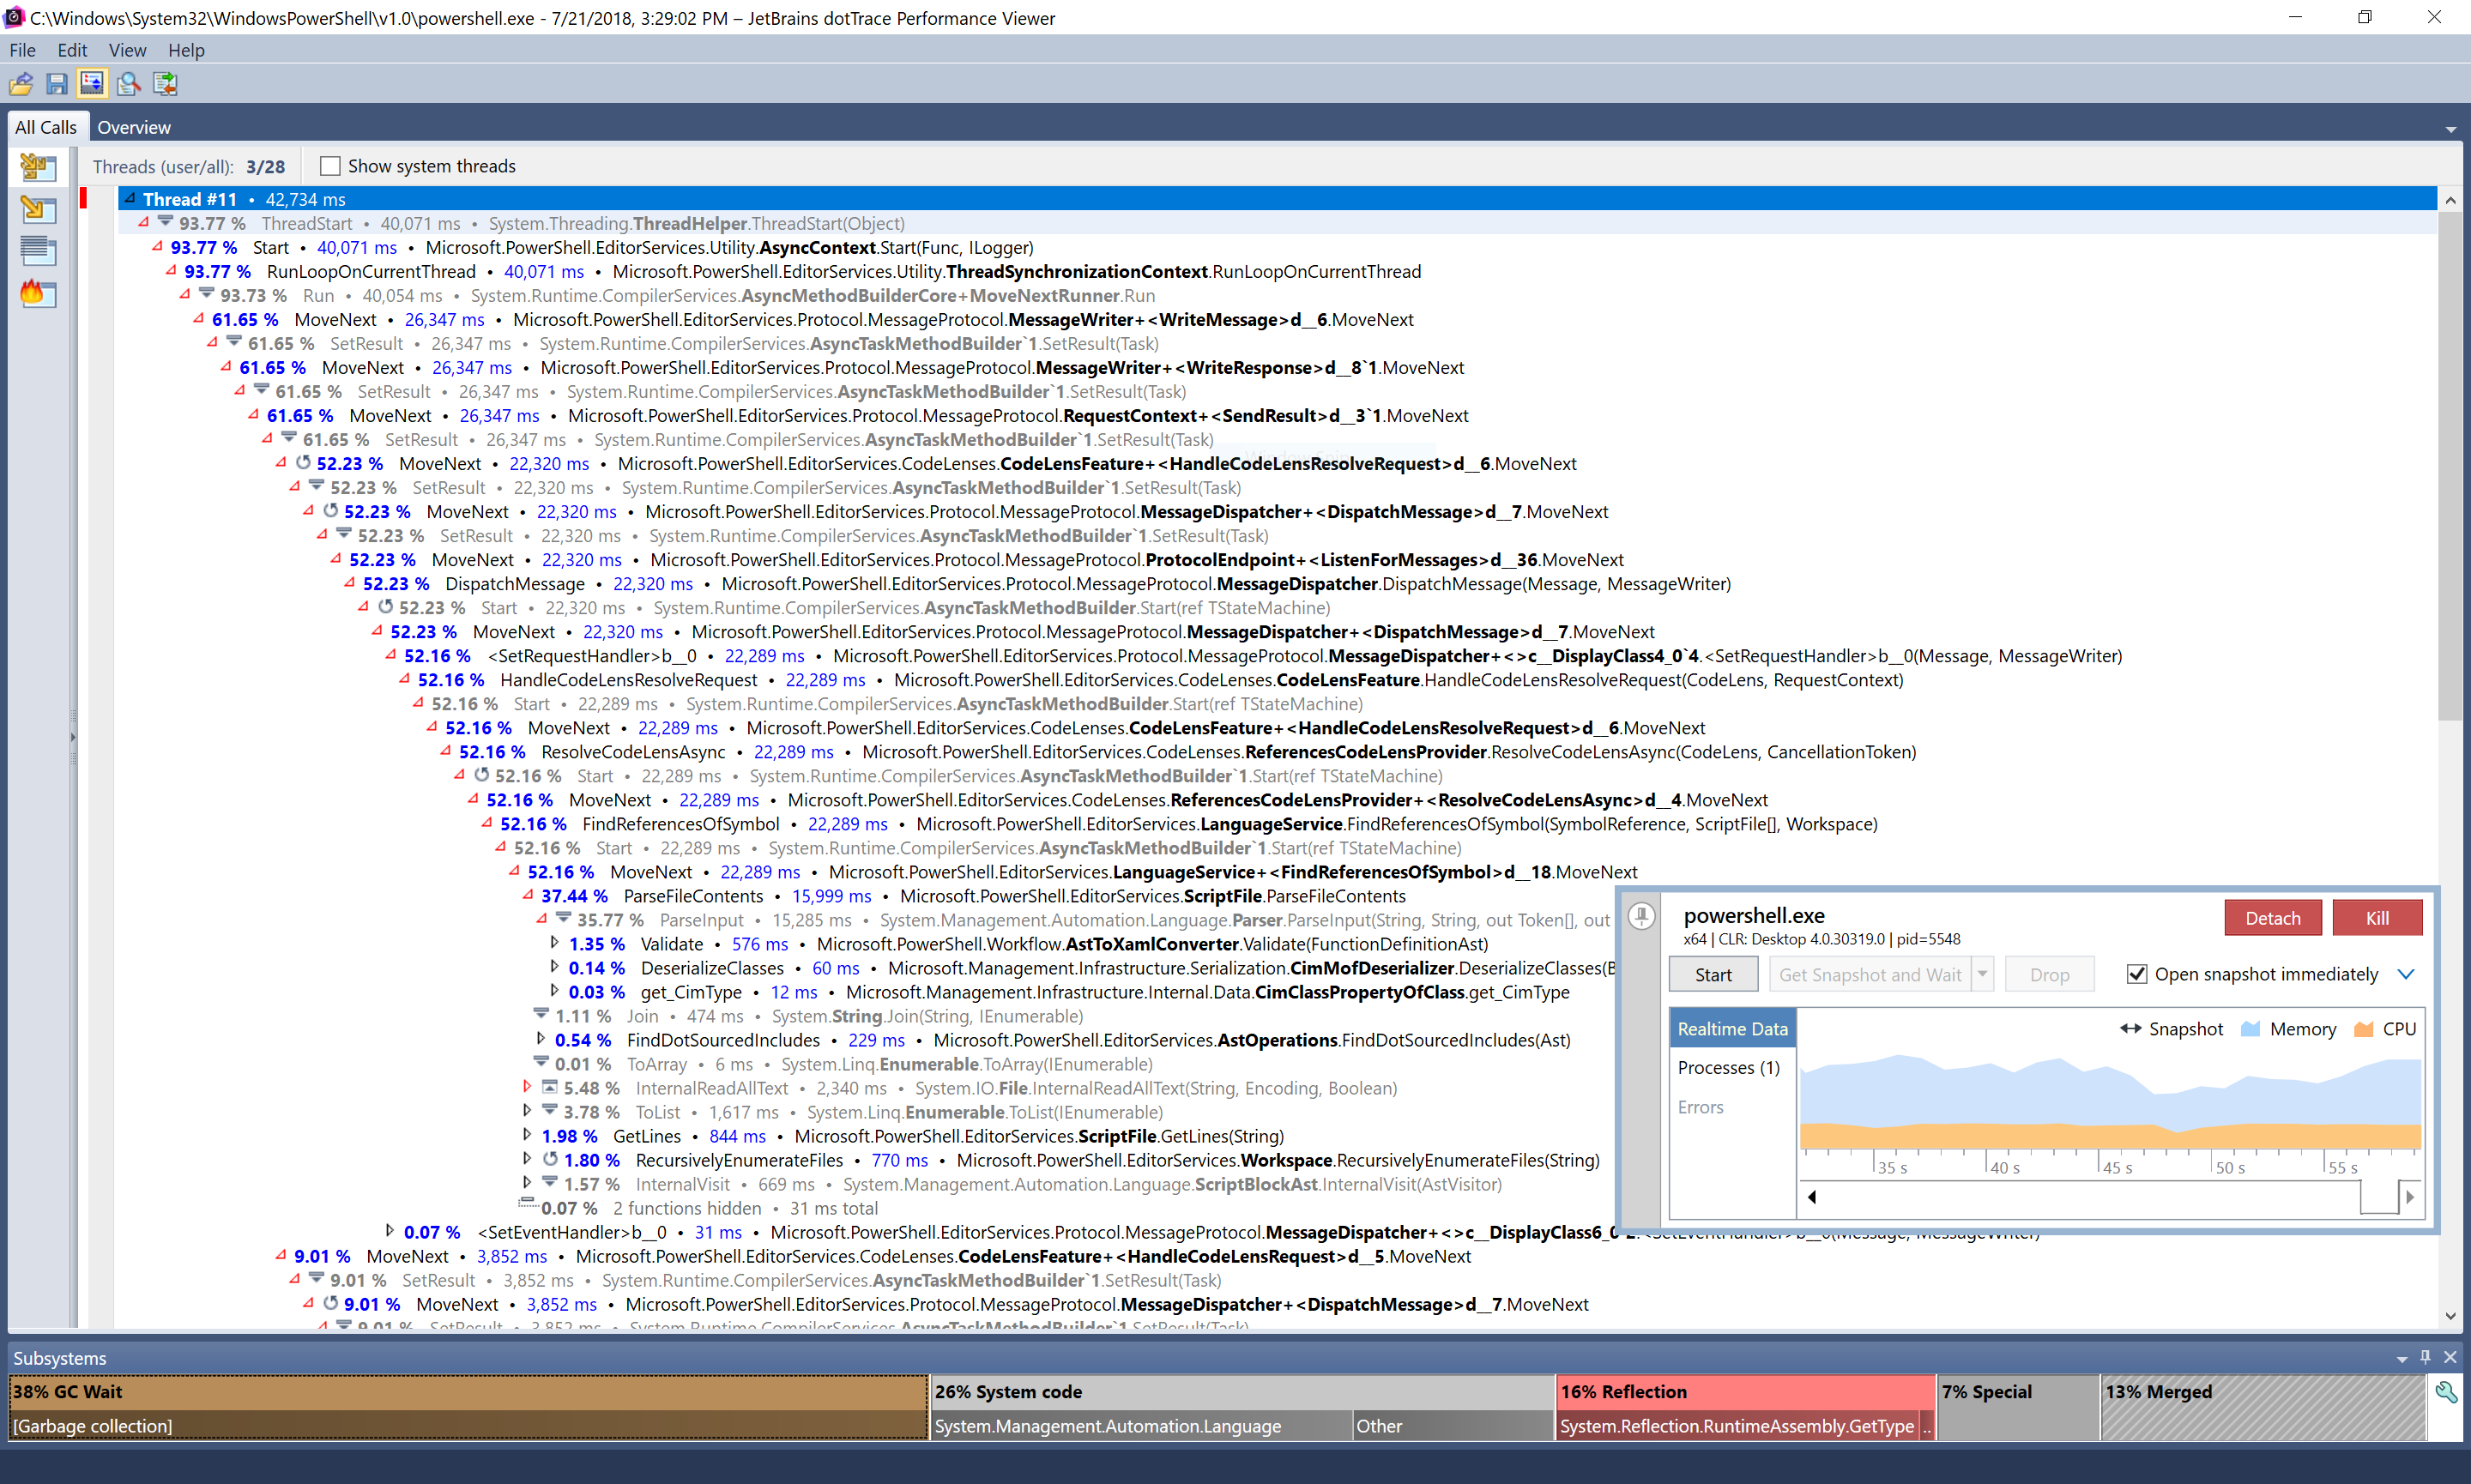Select the 26% System code subsystem bar
The width and height of the screenshot is (2471, 1484).
(x=1242, y=1407)
